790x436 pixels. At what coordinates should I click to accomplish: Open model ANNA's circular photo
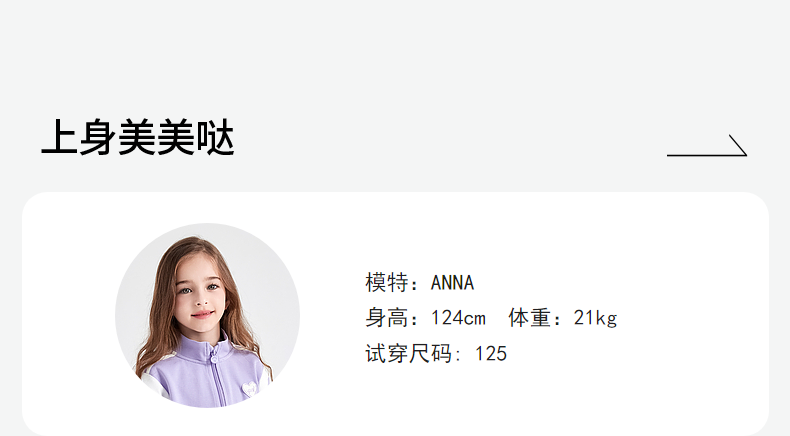click(x=208, y=316)
